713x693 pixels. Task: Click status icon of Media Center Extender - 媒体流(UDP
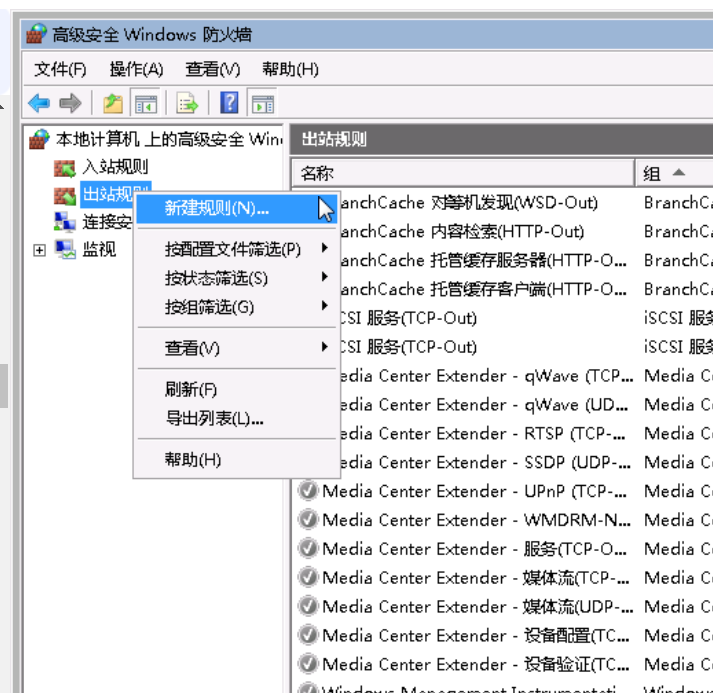[308, 606]
